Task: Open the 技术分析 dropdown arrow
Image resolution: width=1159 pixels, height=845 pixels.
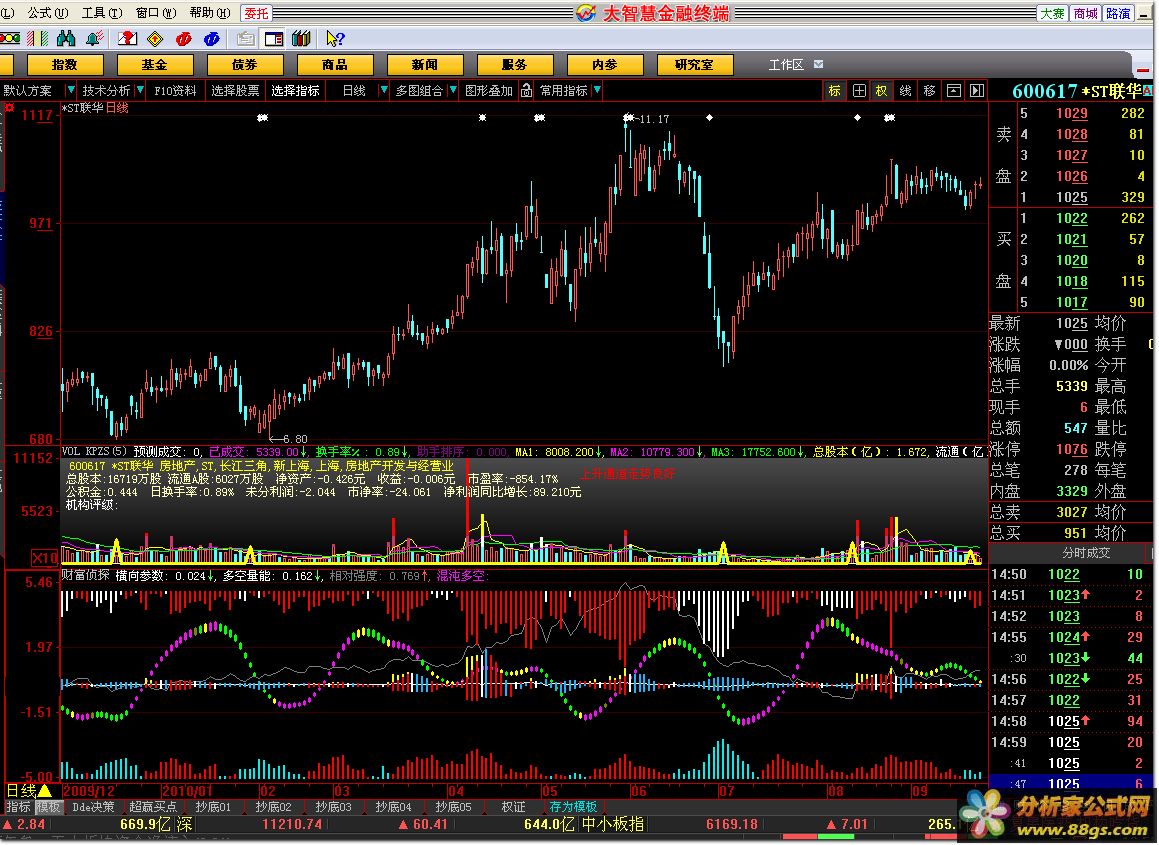Action: [x=140, y=90]
